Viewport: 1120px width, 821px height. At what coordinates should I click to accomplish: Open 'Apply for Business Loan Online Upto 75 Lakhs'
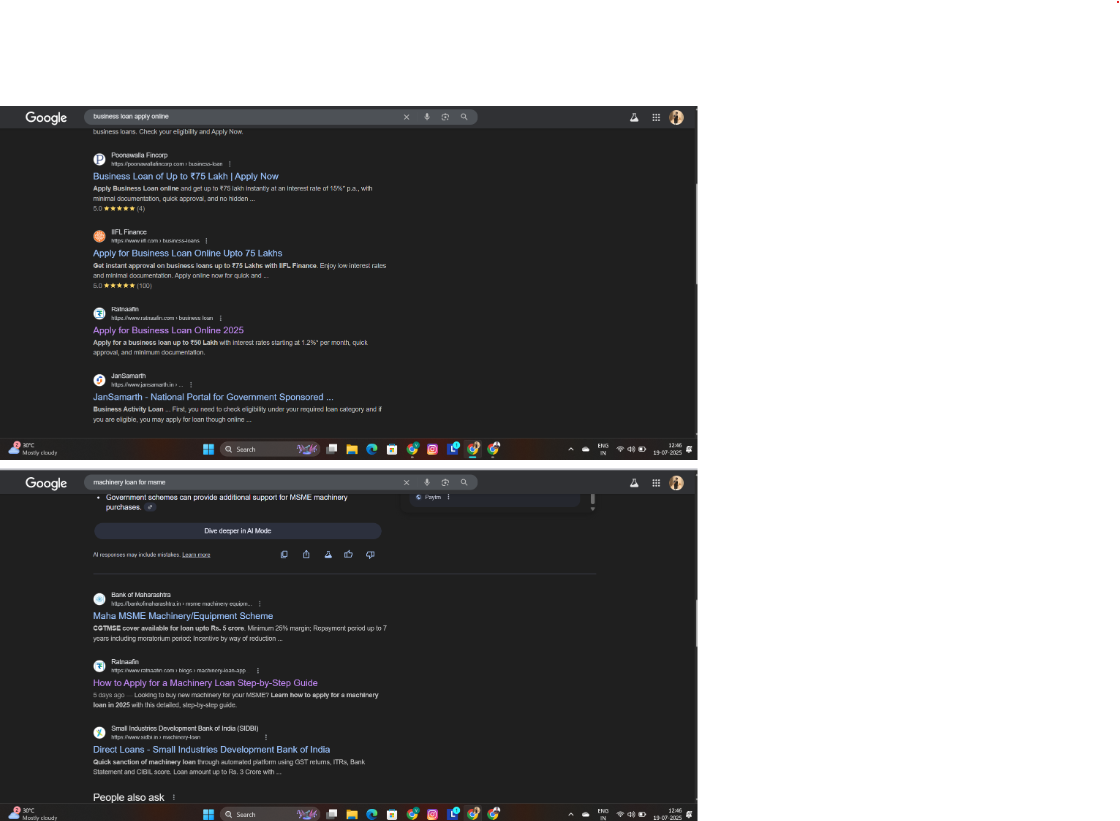tap(187, 254)
